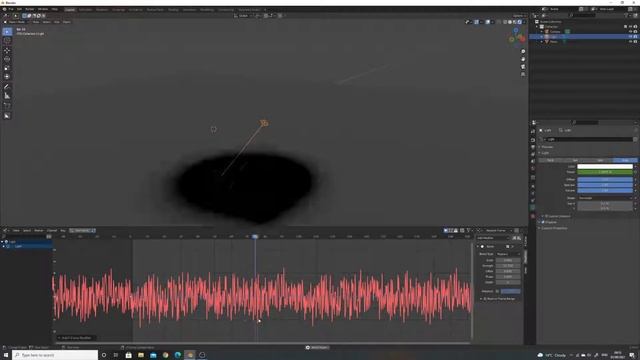Click the Blender logo menu icon

(4, 9)
